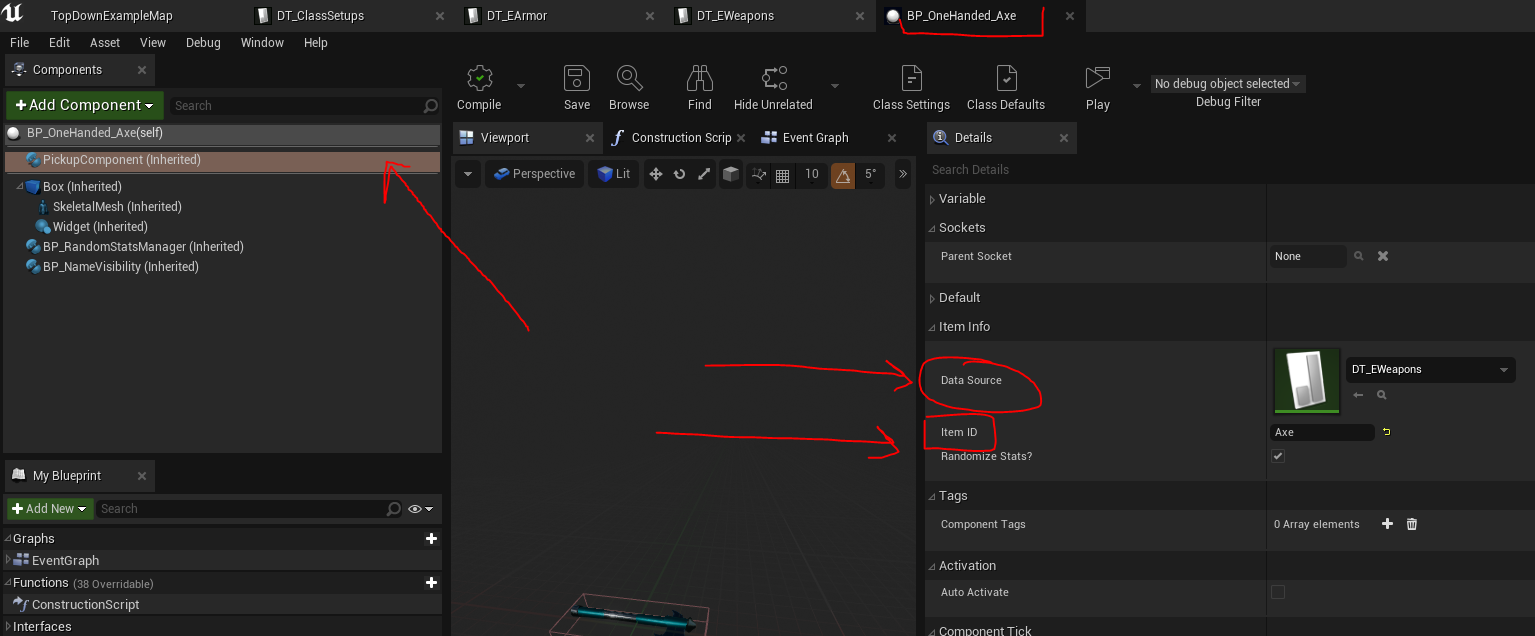1535x636 pixels.
Task: Toggle the world/local coordinate cube icon
Action: pos(731,174)
